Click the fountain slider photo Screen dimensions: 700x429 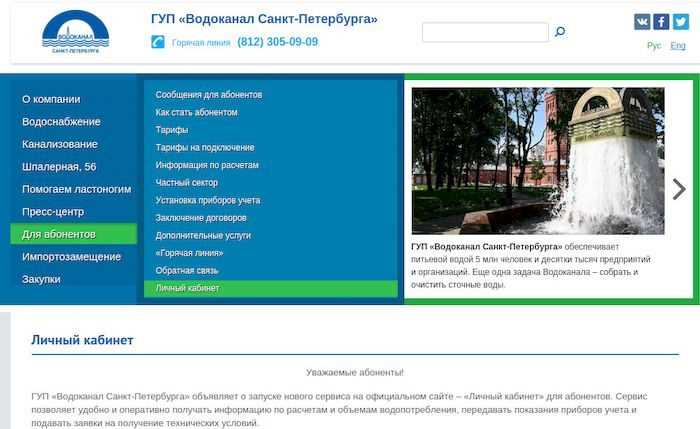[x=538, y=161]
